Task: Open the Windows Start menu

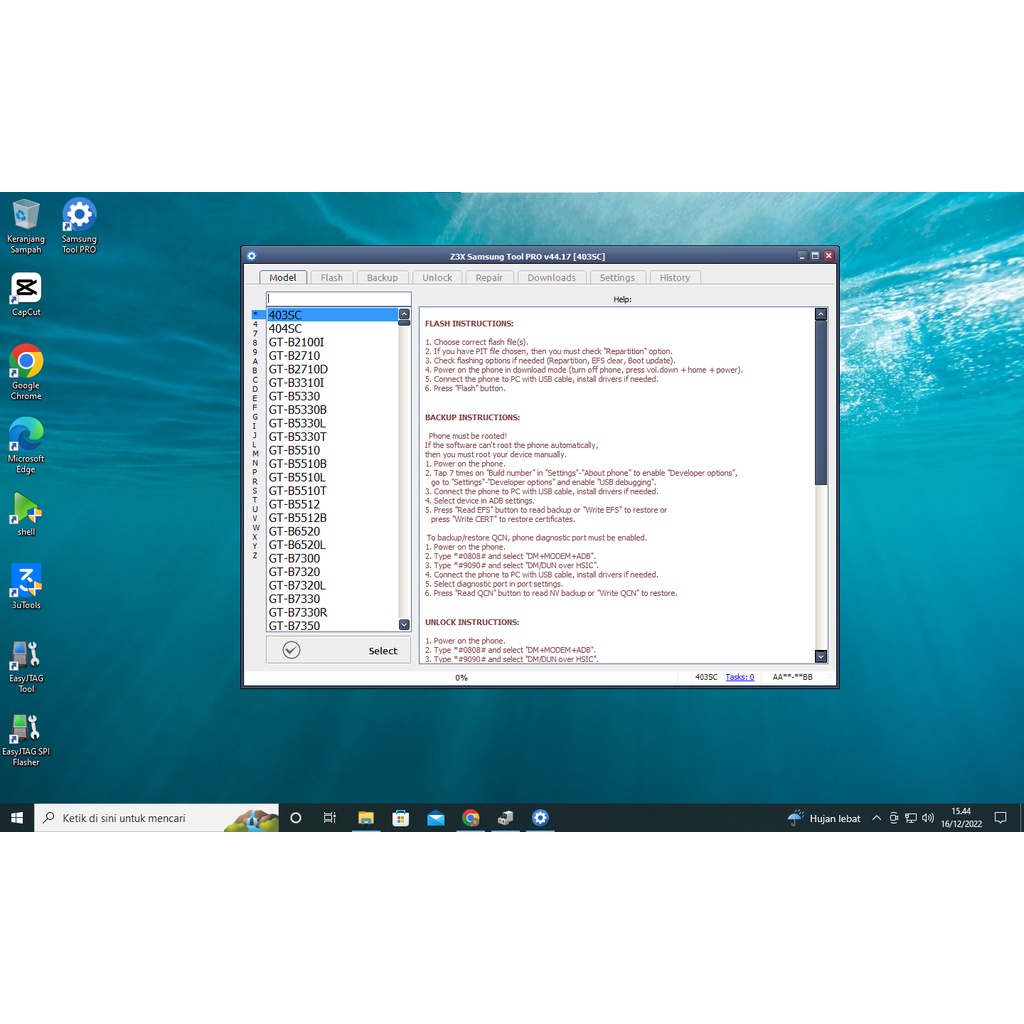Action: (x=17, y=818)
